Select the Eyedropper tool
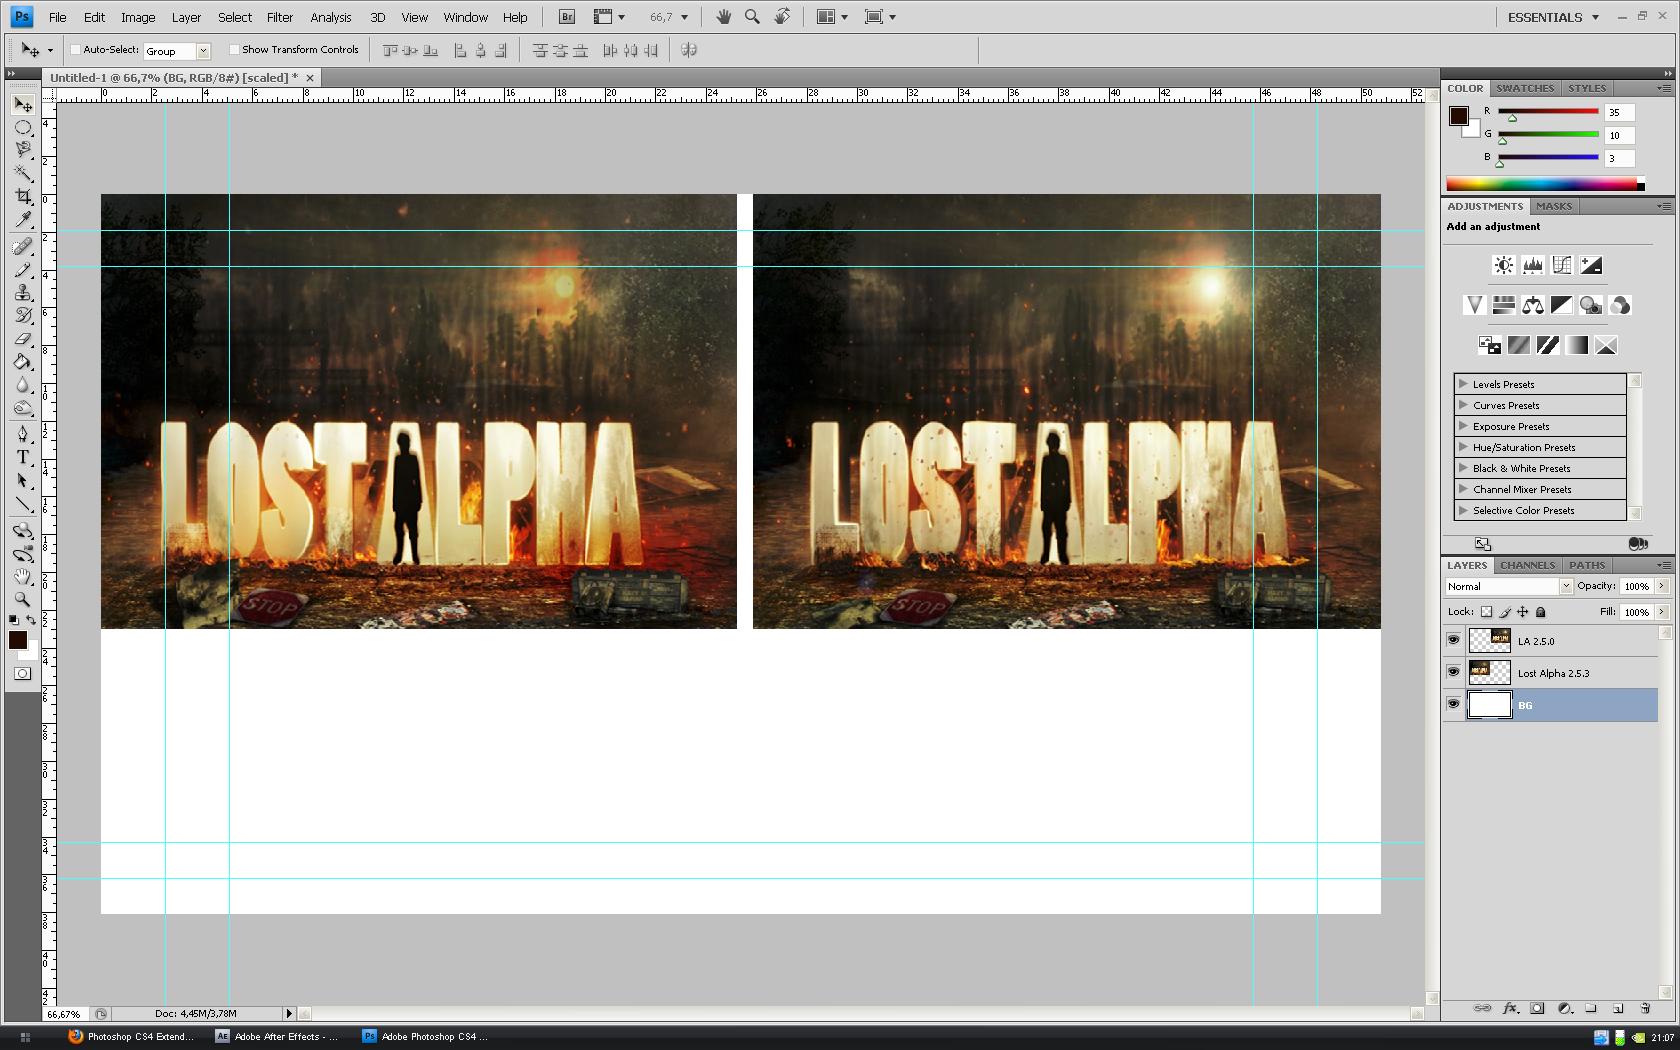 click(x=23, y=219)
